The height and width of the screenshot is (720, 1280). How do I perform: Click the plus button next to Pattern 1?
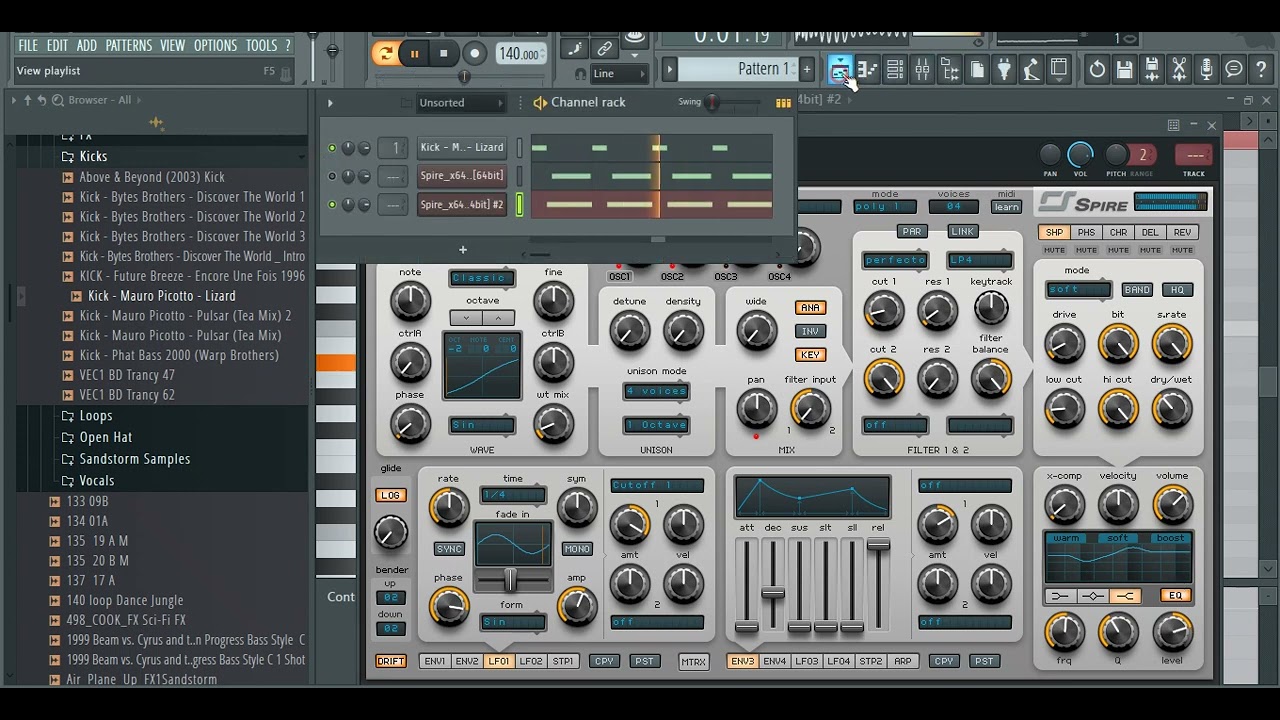point(807,69)
